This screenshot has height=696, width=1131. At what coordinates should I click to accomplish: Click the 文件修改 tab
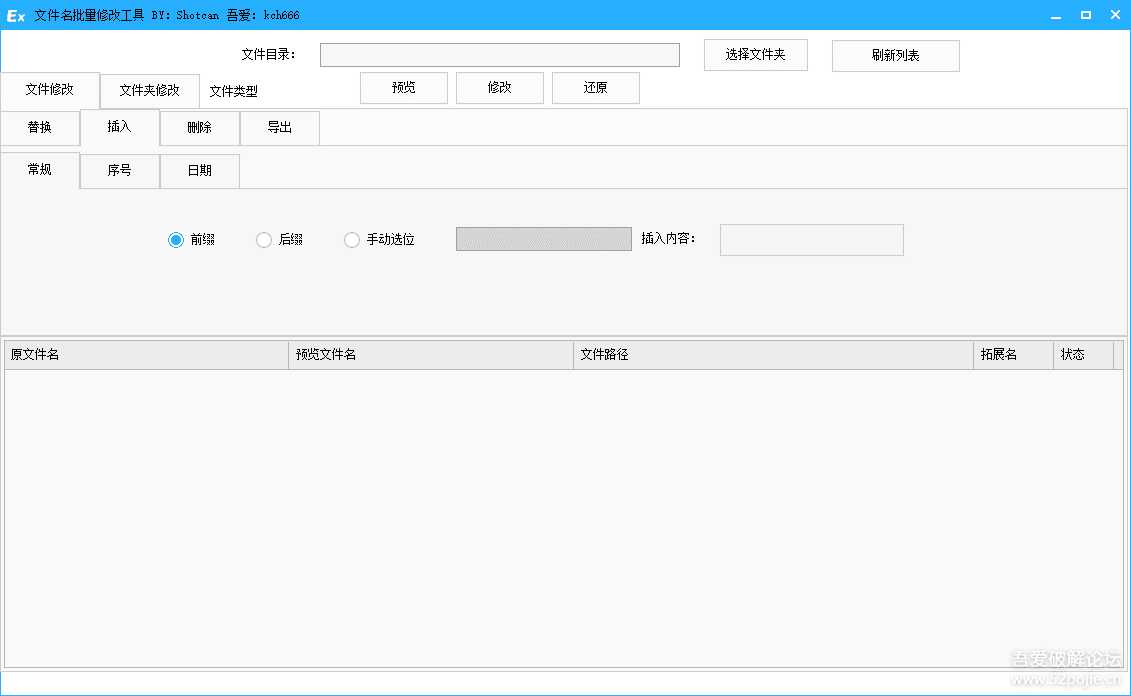click(x=50, y=90)
